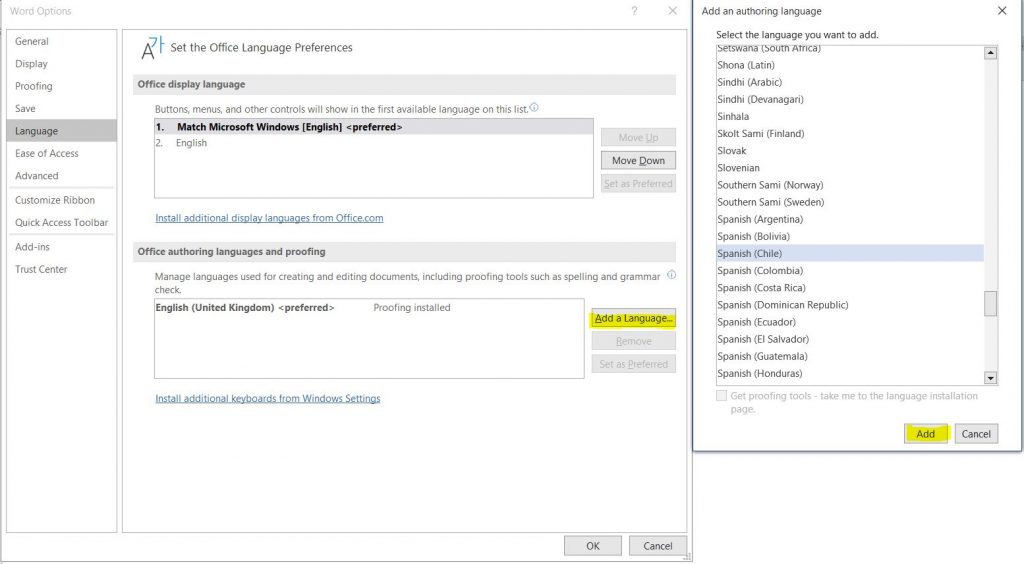Close the Add an authoring language dialog
Viewport: 1024px width, 564px height.
1002,11
